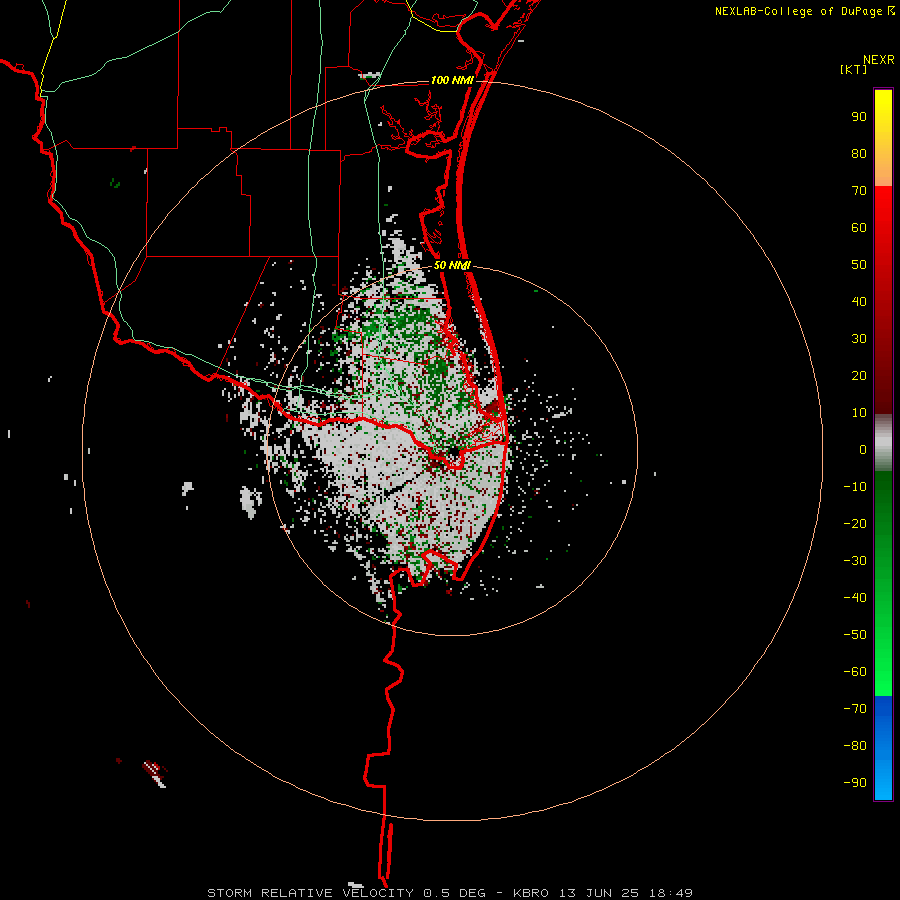This screenshot has width=900, height=900.
Task: Click the -90 knot scale value
Action: pyautogui.click(x=855, y=783)
